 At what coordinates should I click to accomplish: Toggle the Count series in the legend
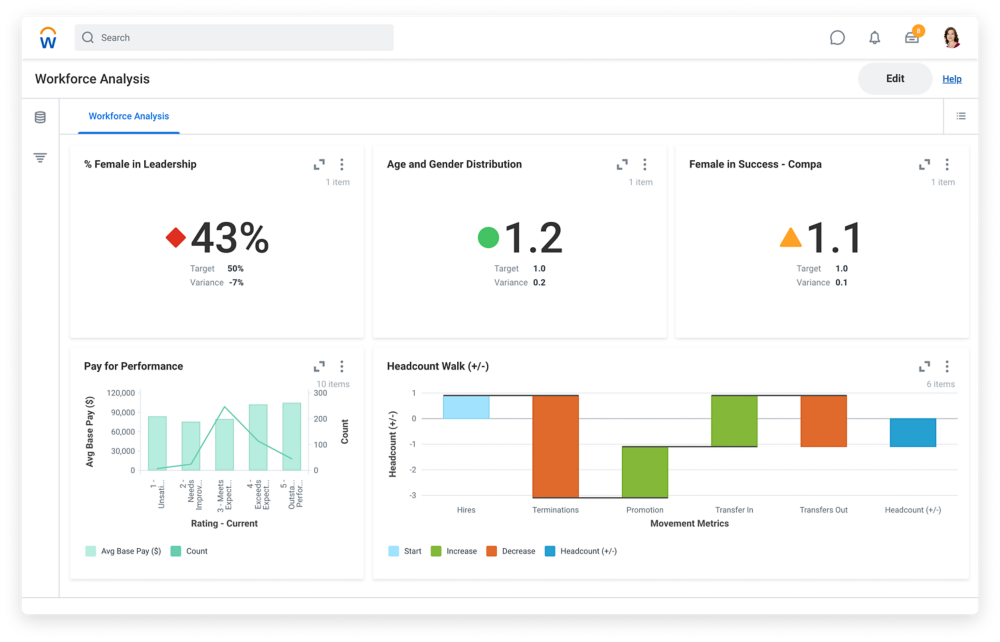[188, 550]
